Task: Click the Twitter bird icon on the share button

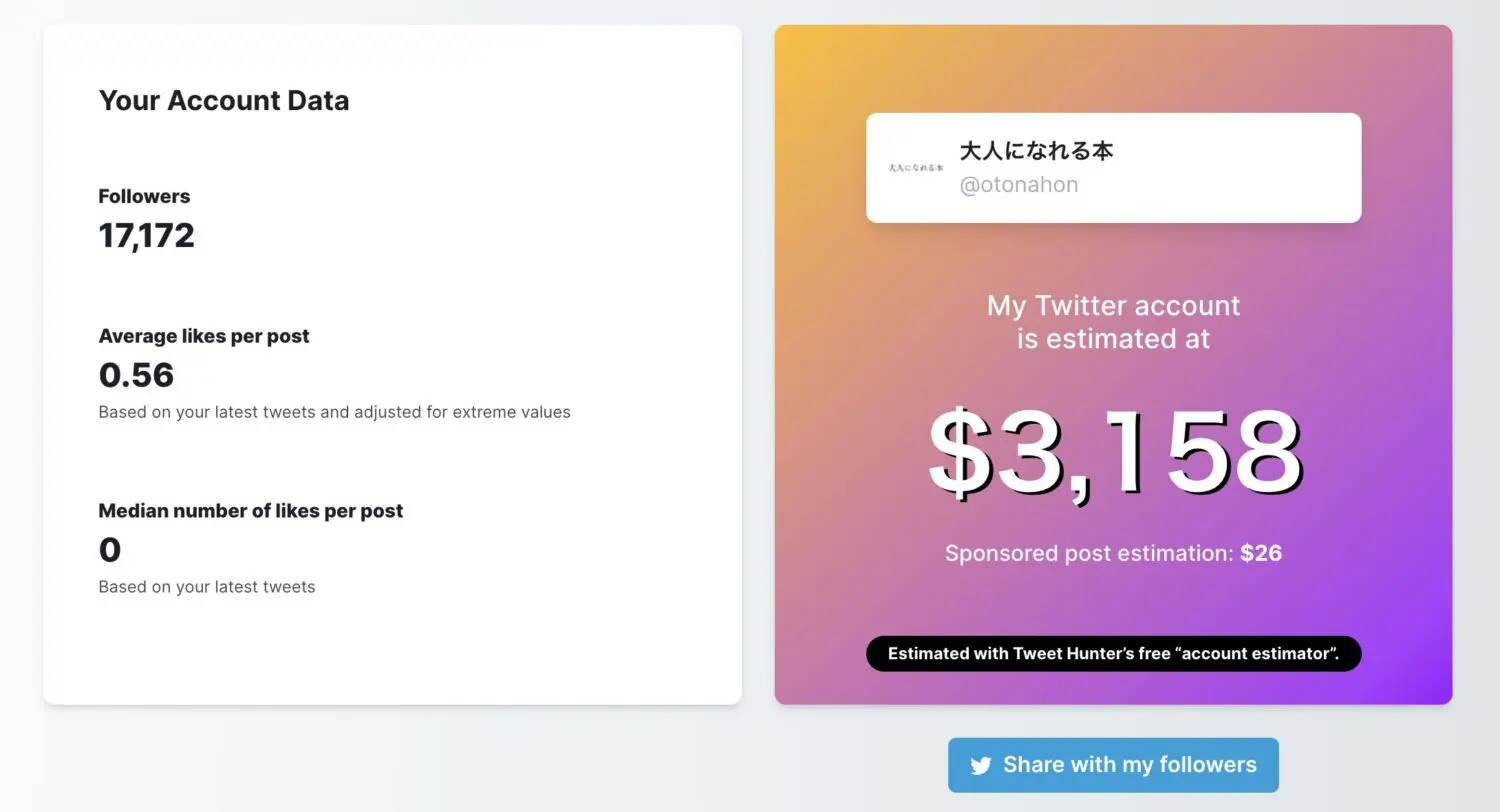Action: [979, 764]
